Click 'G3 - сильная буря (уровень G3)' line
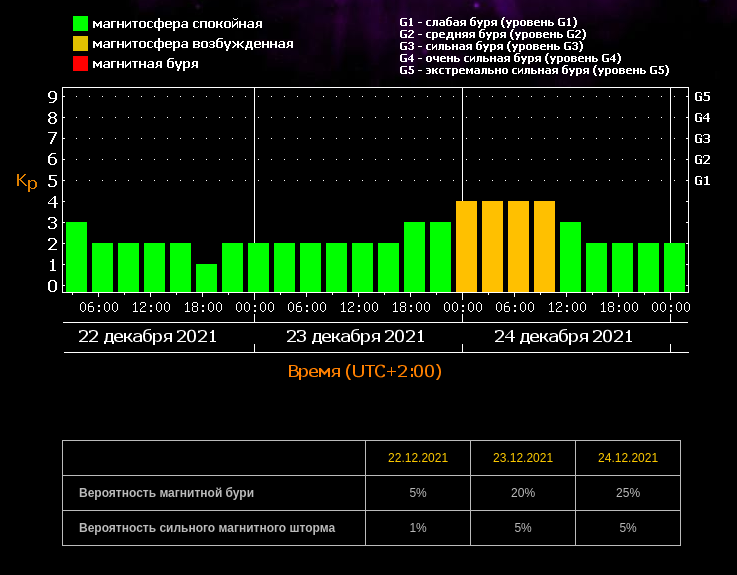737x575 pixels. (x=491, y=46)
